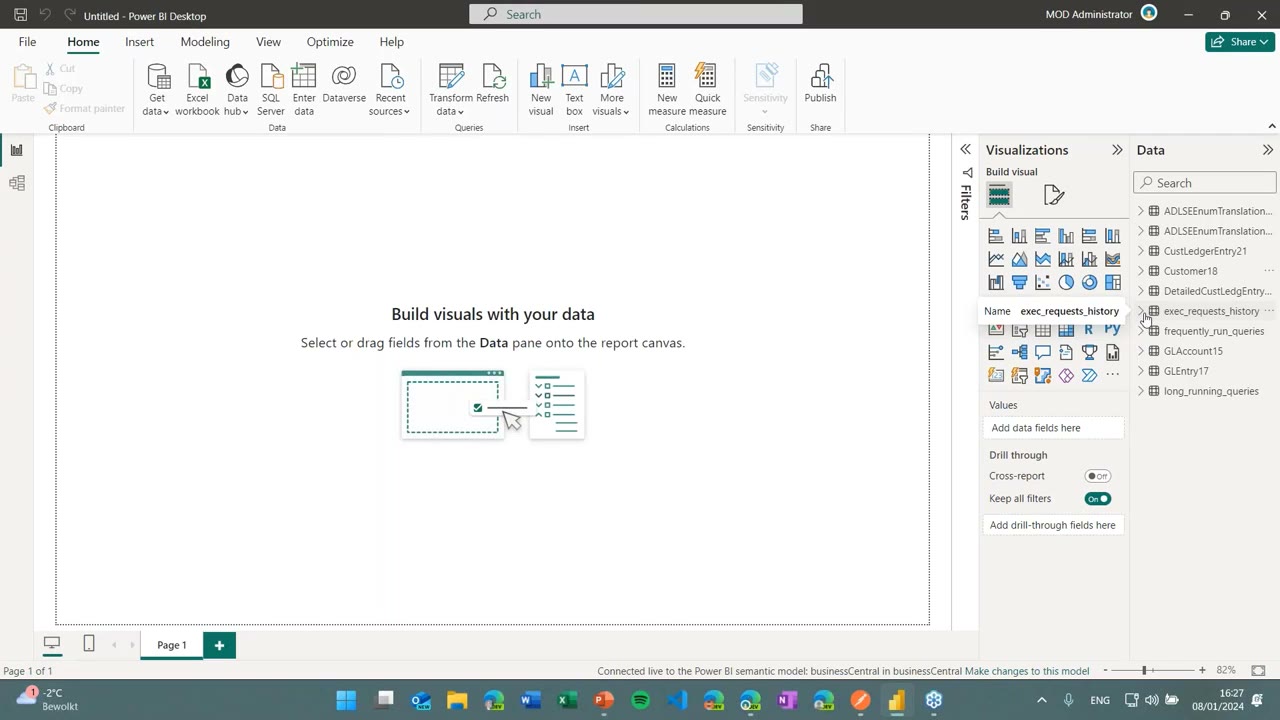The width and height of the screenshot is (1280, 720).
Task: Select the Clustered column chart visual
Action: pyautogui.click(x=1066, y=236)
